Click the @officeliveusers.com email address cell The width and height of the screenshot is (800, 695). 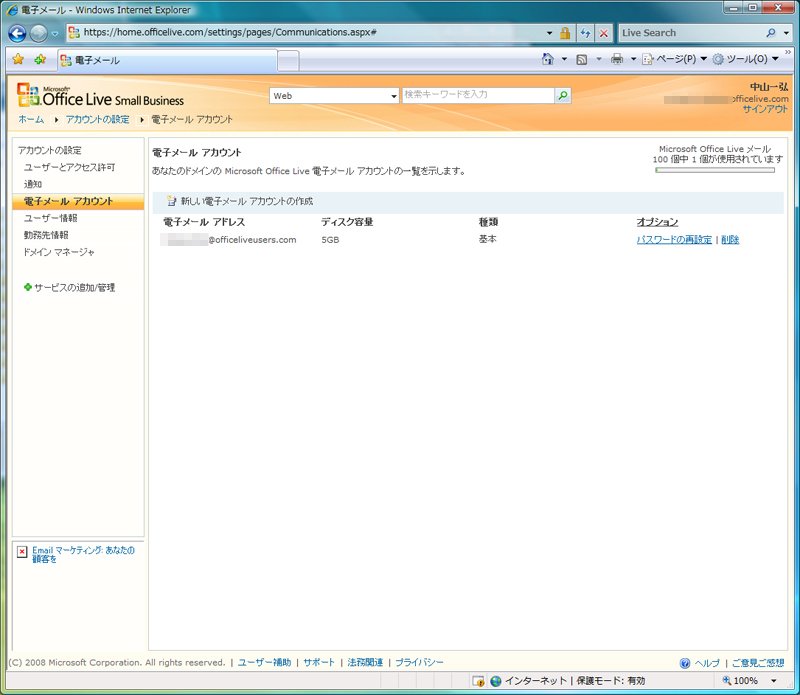(x=229, y=239)
